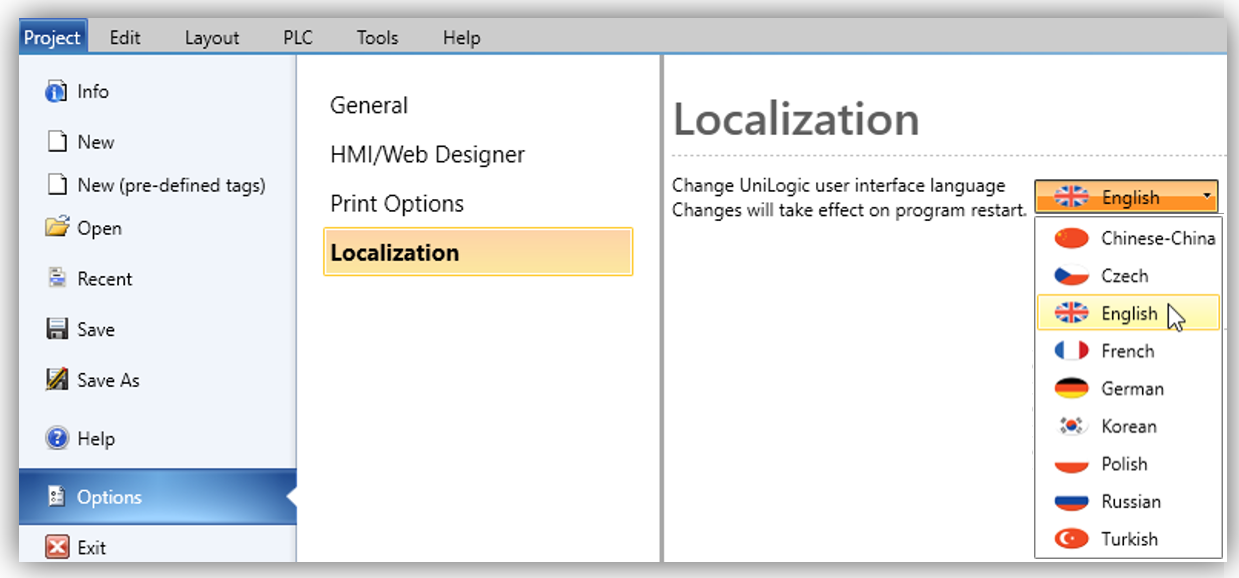The width and height of the screenshot is (1239, 578).
Task: Click the German flag icon
Action: coord(1072,388)
